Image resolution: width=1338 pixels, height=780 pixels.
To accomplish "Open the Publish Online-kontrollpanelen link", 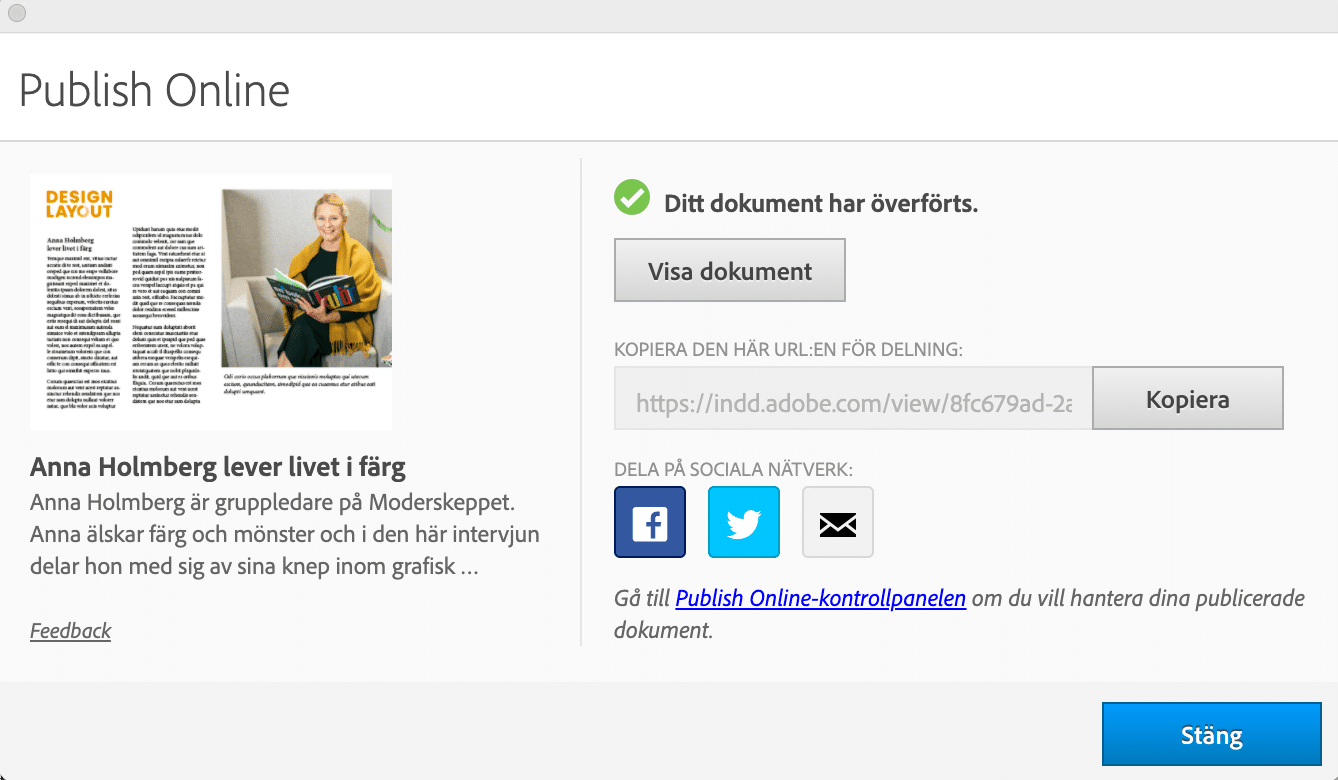I will [820, 598].
